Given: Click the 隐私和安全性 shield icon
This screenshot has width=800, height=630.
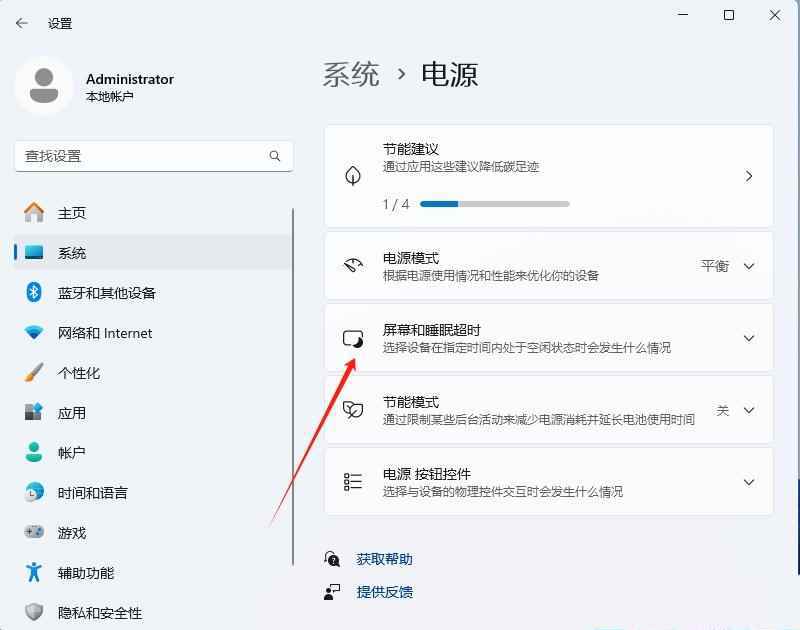Looking at the screenshot, I should pos(34,612).
